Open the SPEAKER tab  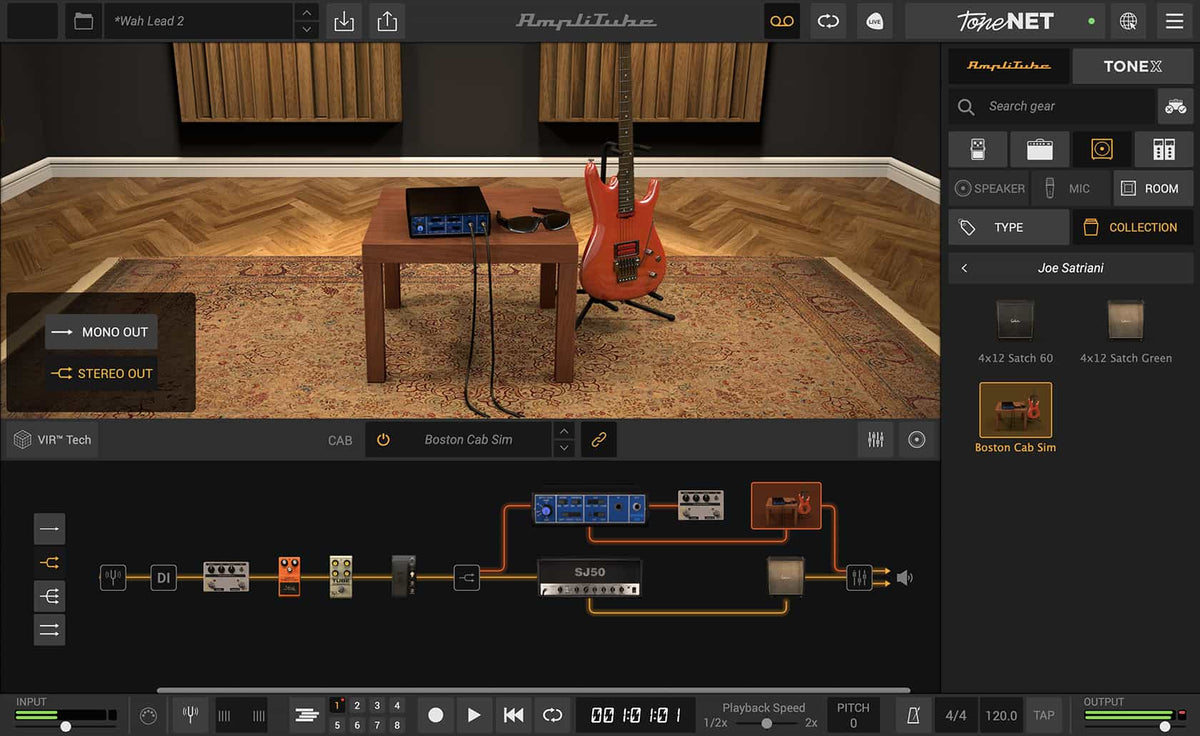[x=989, y=188]
